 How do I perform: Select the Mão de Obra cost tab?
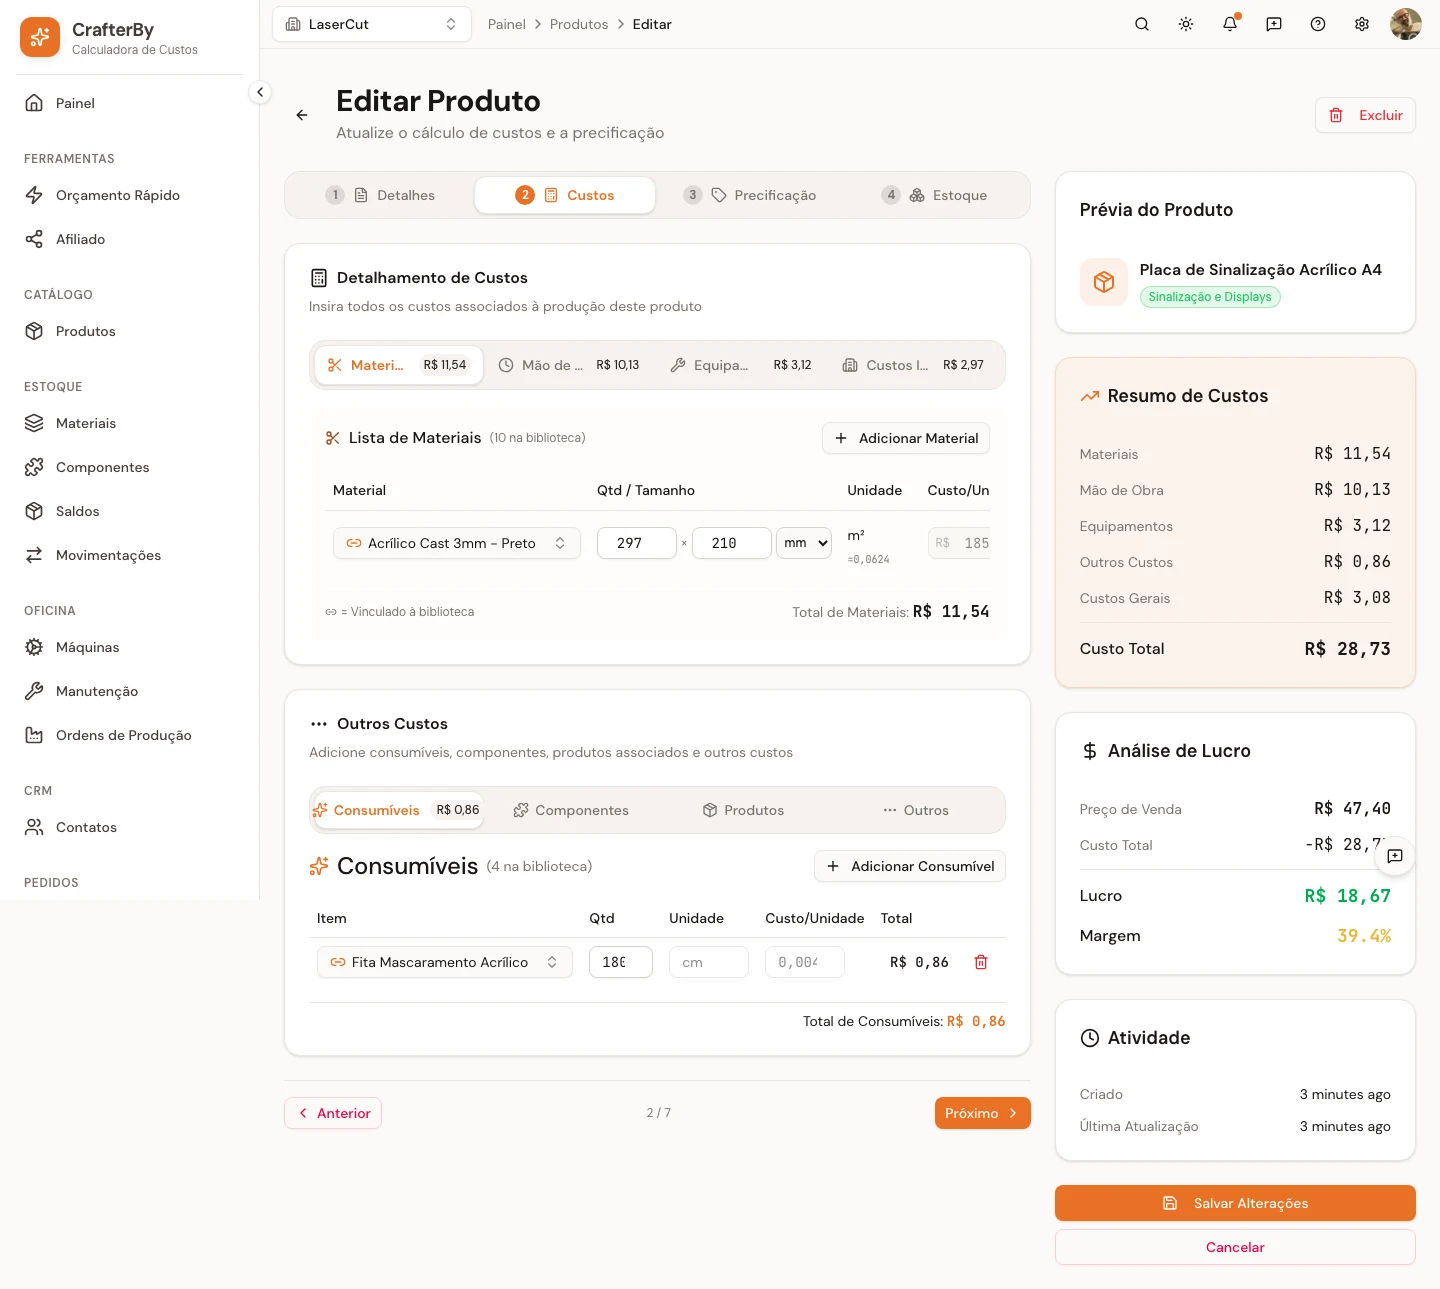coord(569,365)
